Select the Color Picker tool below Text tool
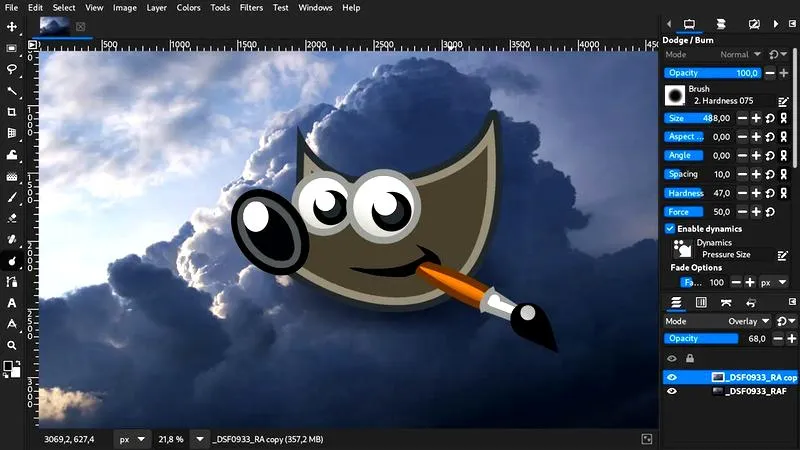800x450 pixels. click(x=12, y=324)
